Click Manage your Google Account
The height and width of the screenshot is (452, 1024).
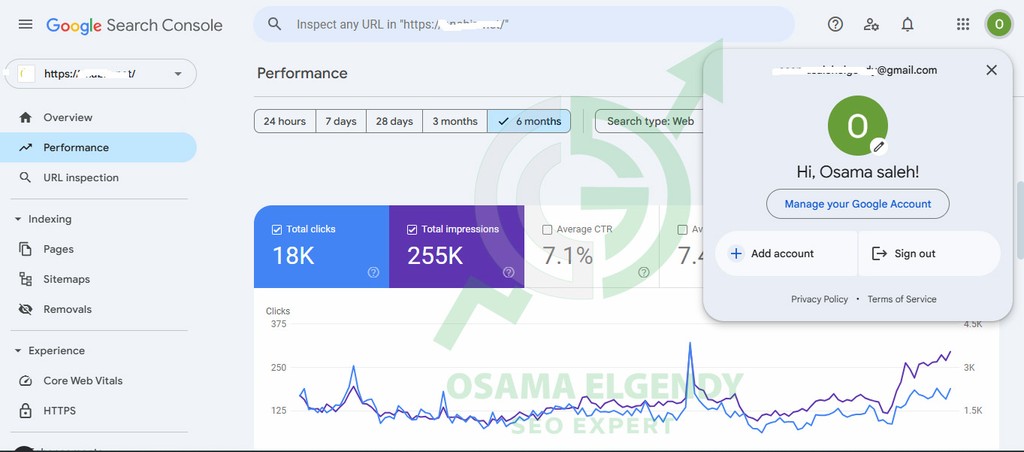click(x=857, y=204)
